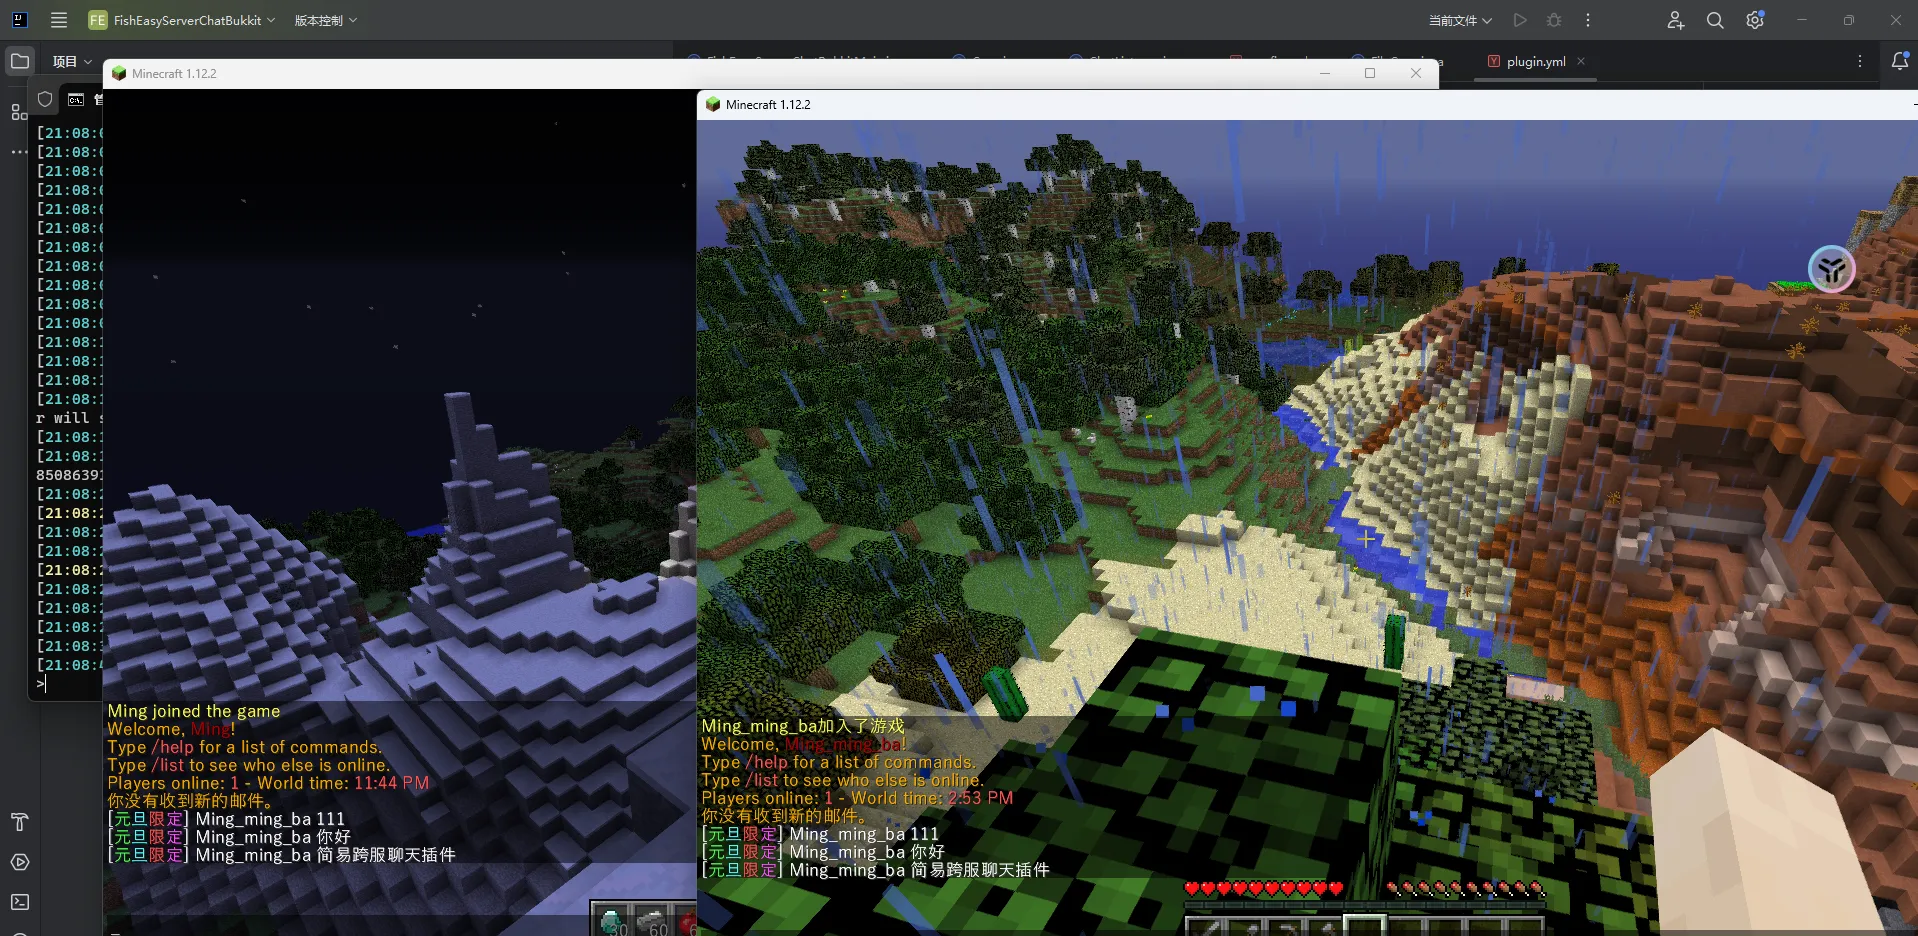Click the shield icon in console window

coord(45,99)
